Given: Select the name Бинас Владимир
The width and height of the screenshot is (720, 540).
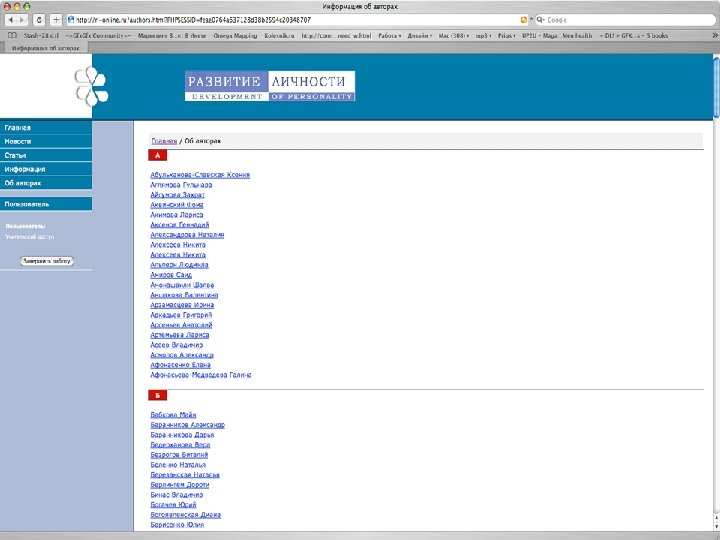Looking at the screenshot, I should (x=177, y=495).
